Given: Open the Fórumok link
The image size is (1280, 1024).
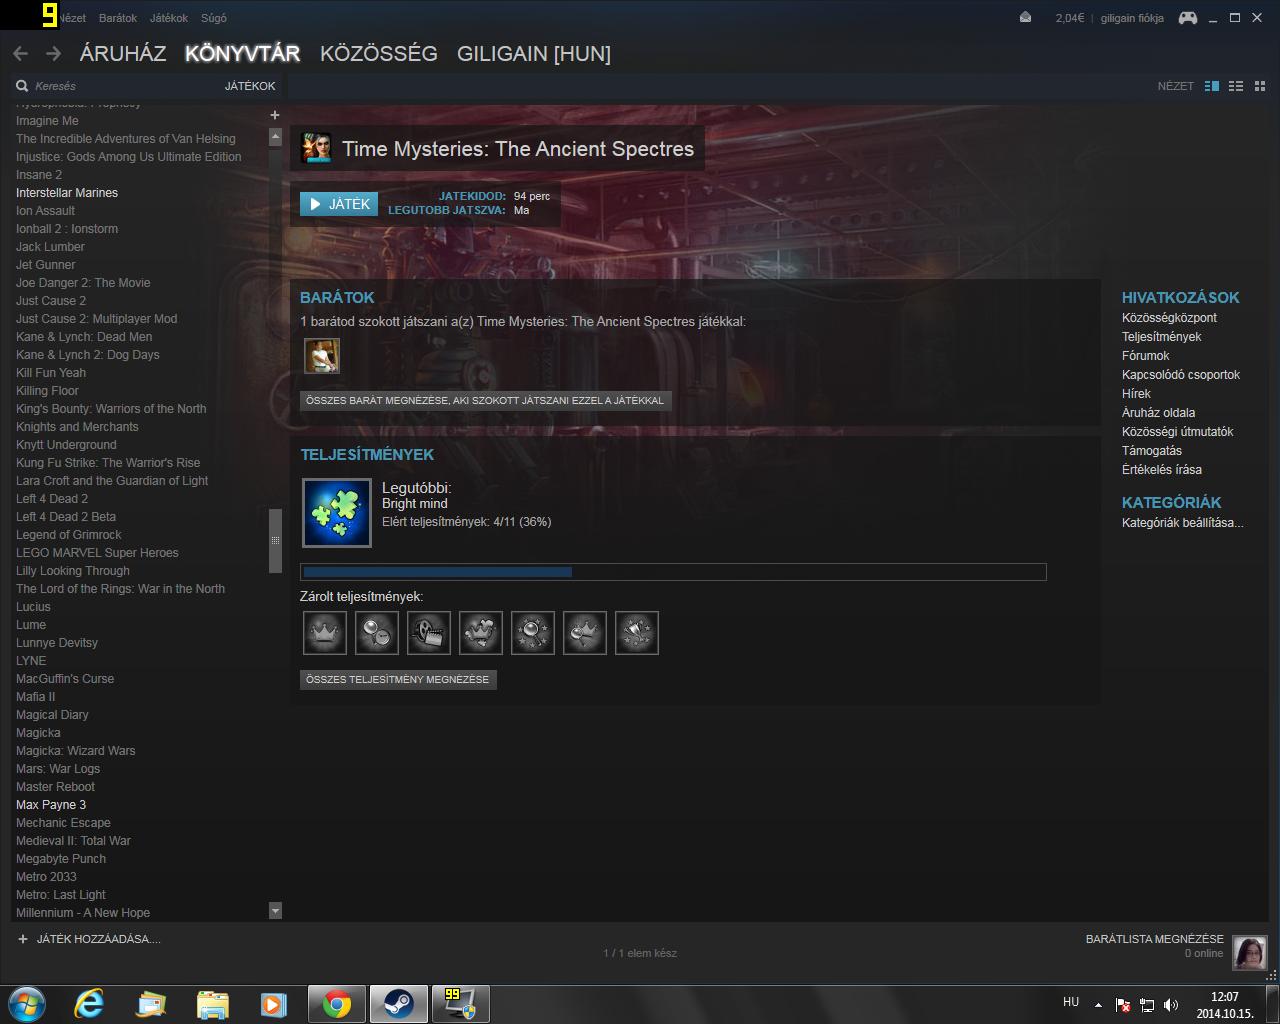Looking at the screenshot, I should tap(1145, 356).
